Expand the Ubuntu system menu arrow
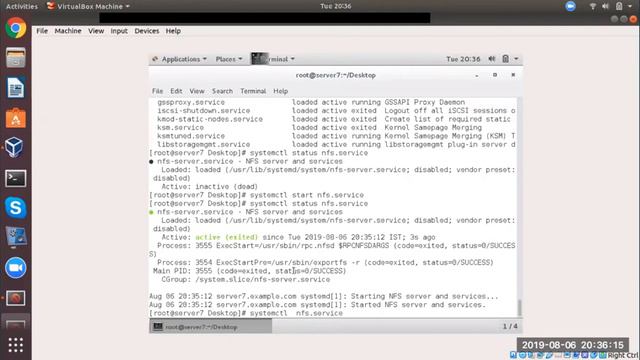This screenshot has height=360, width=640. (630, 6)
